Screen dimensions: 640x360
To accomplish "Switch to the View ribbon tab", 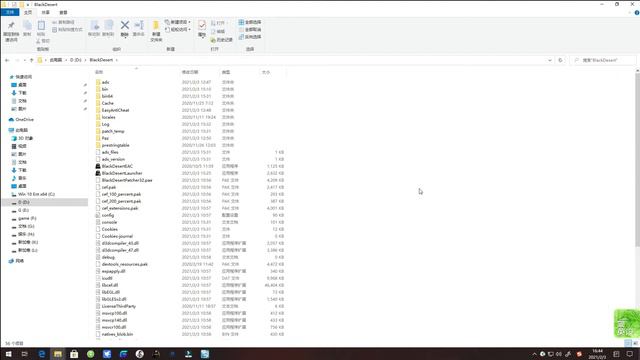I will pyautogui.click(x=63, y=13).
